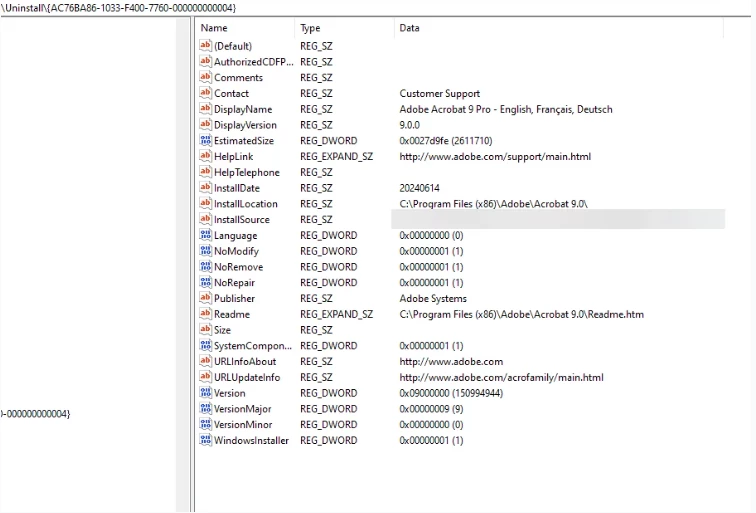756x513 pixels.
Task: Select the Size string icon
Action: point(205,330)
